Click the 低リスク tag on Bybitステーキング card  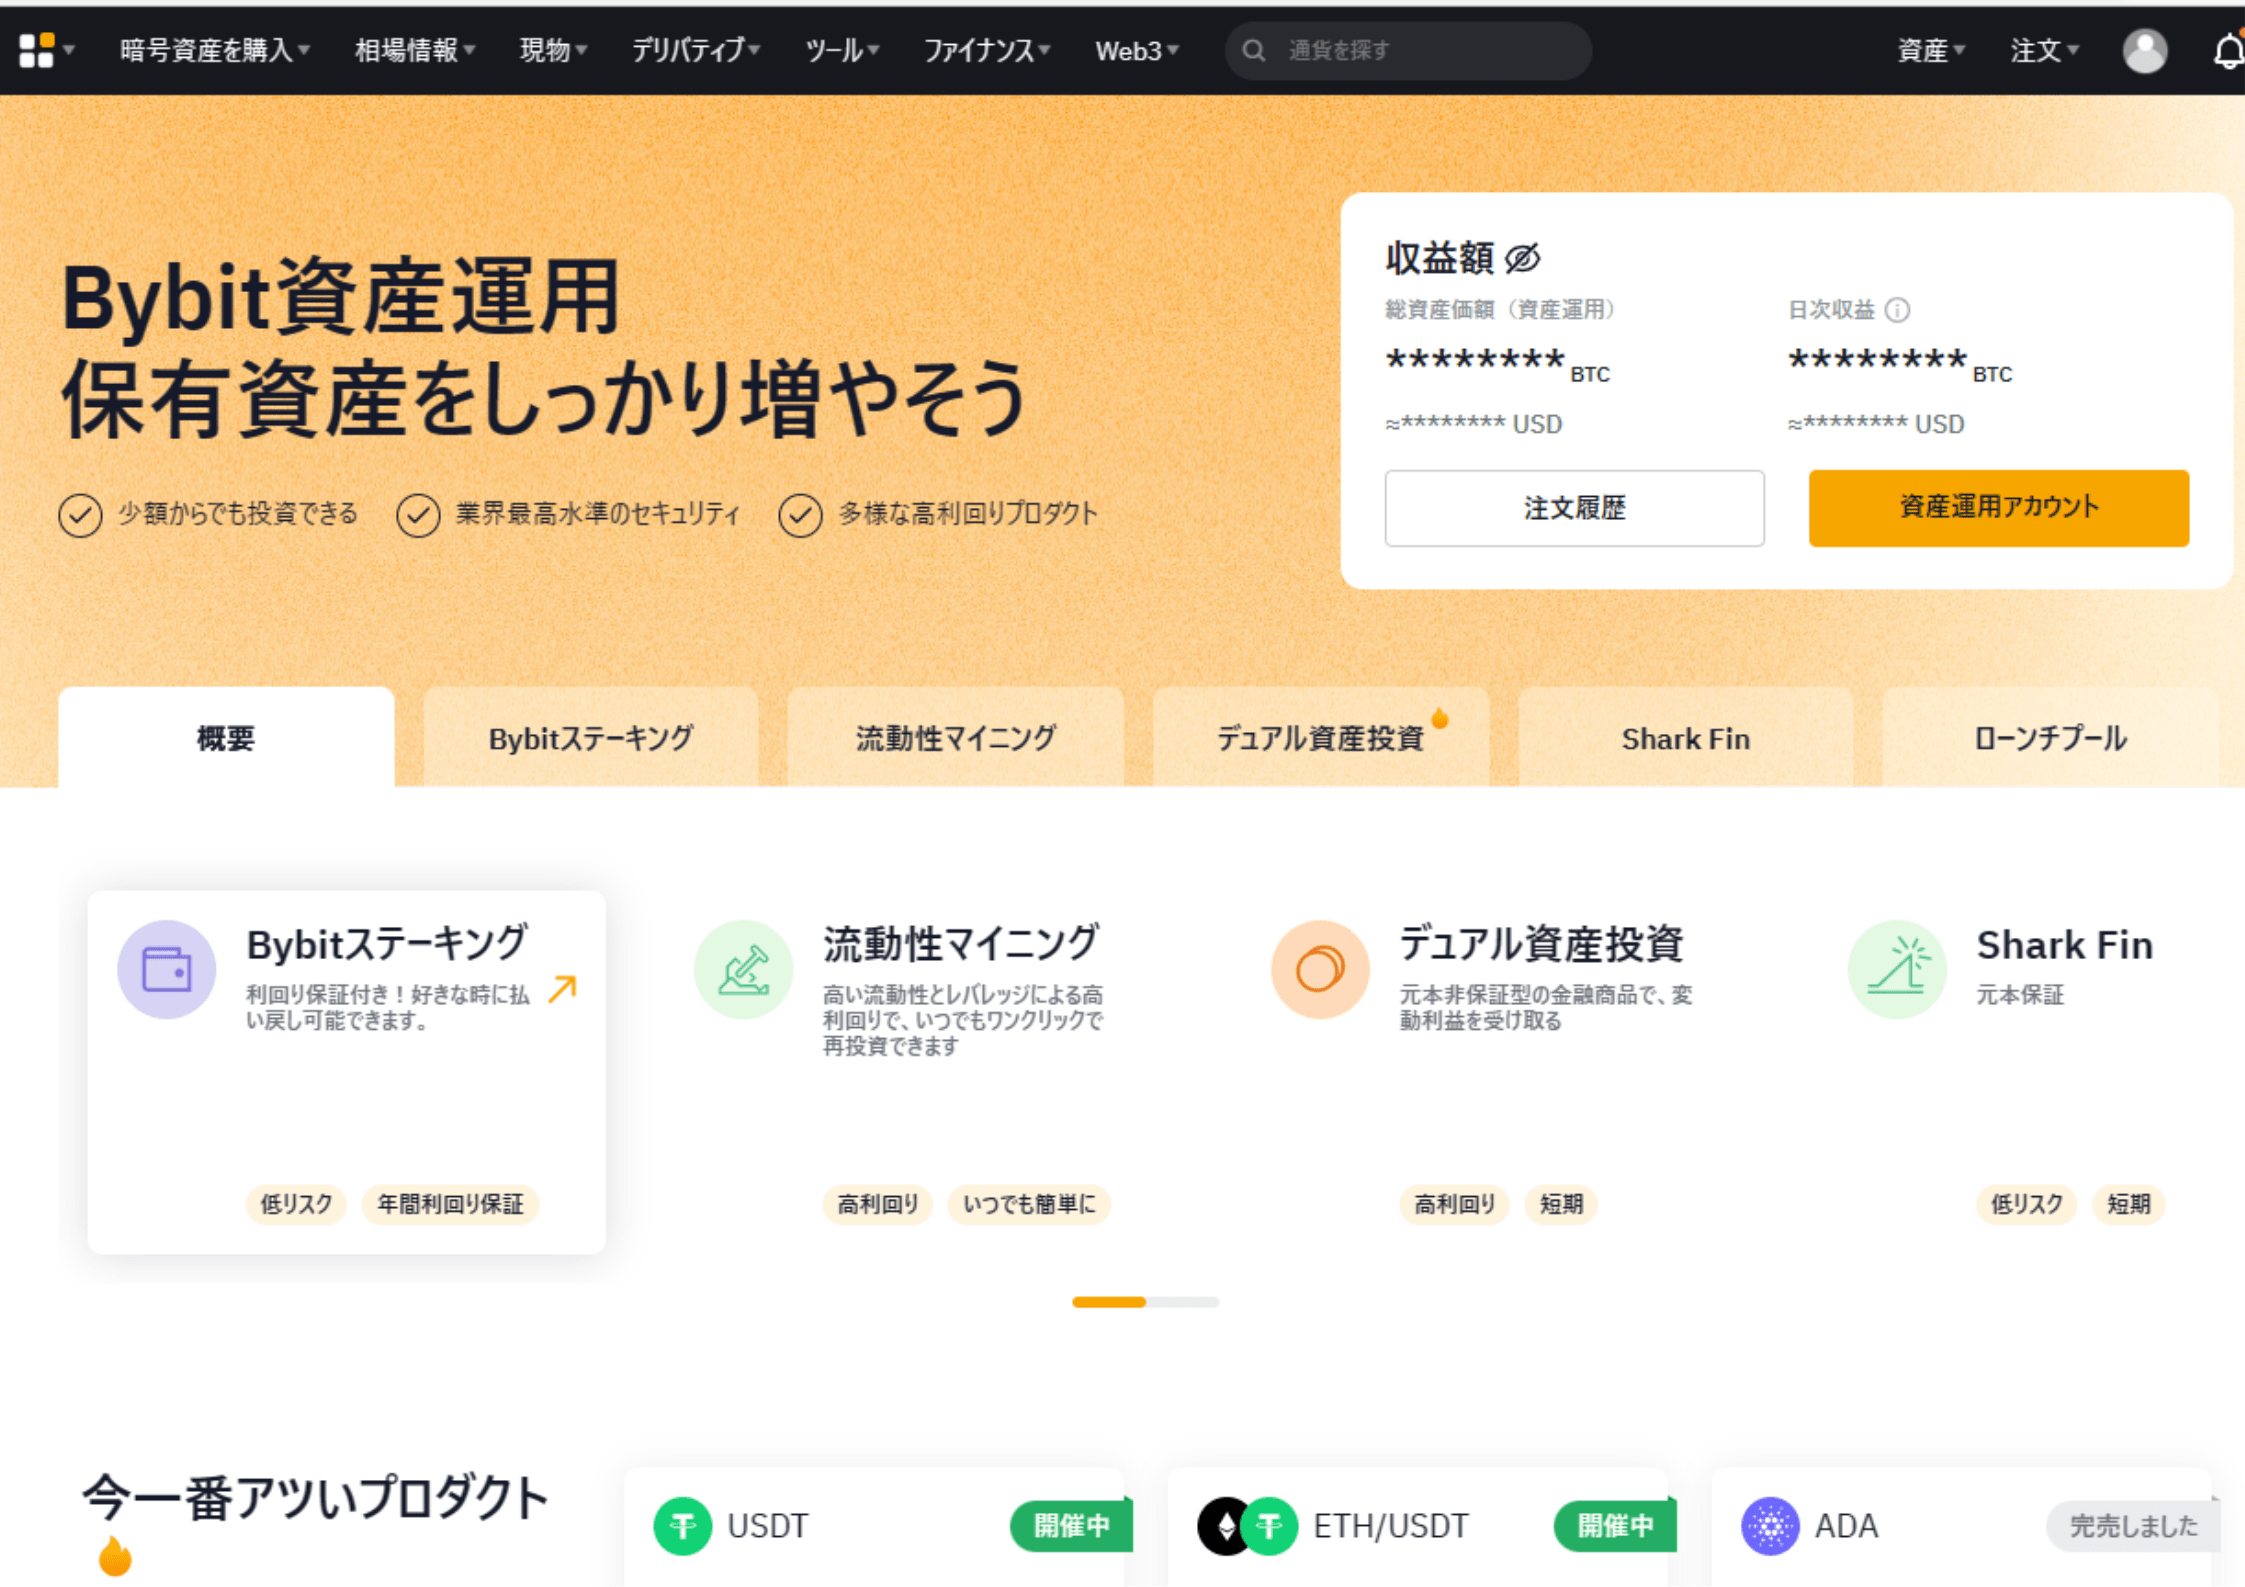(296, 1204)
